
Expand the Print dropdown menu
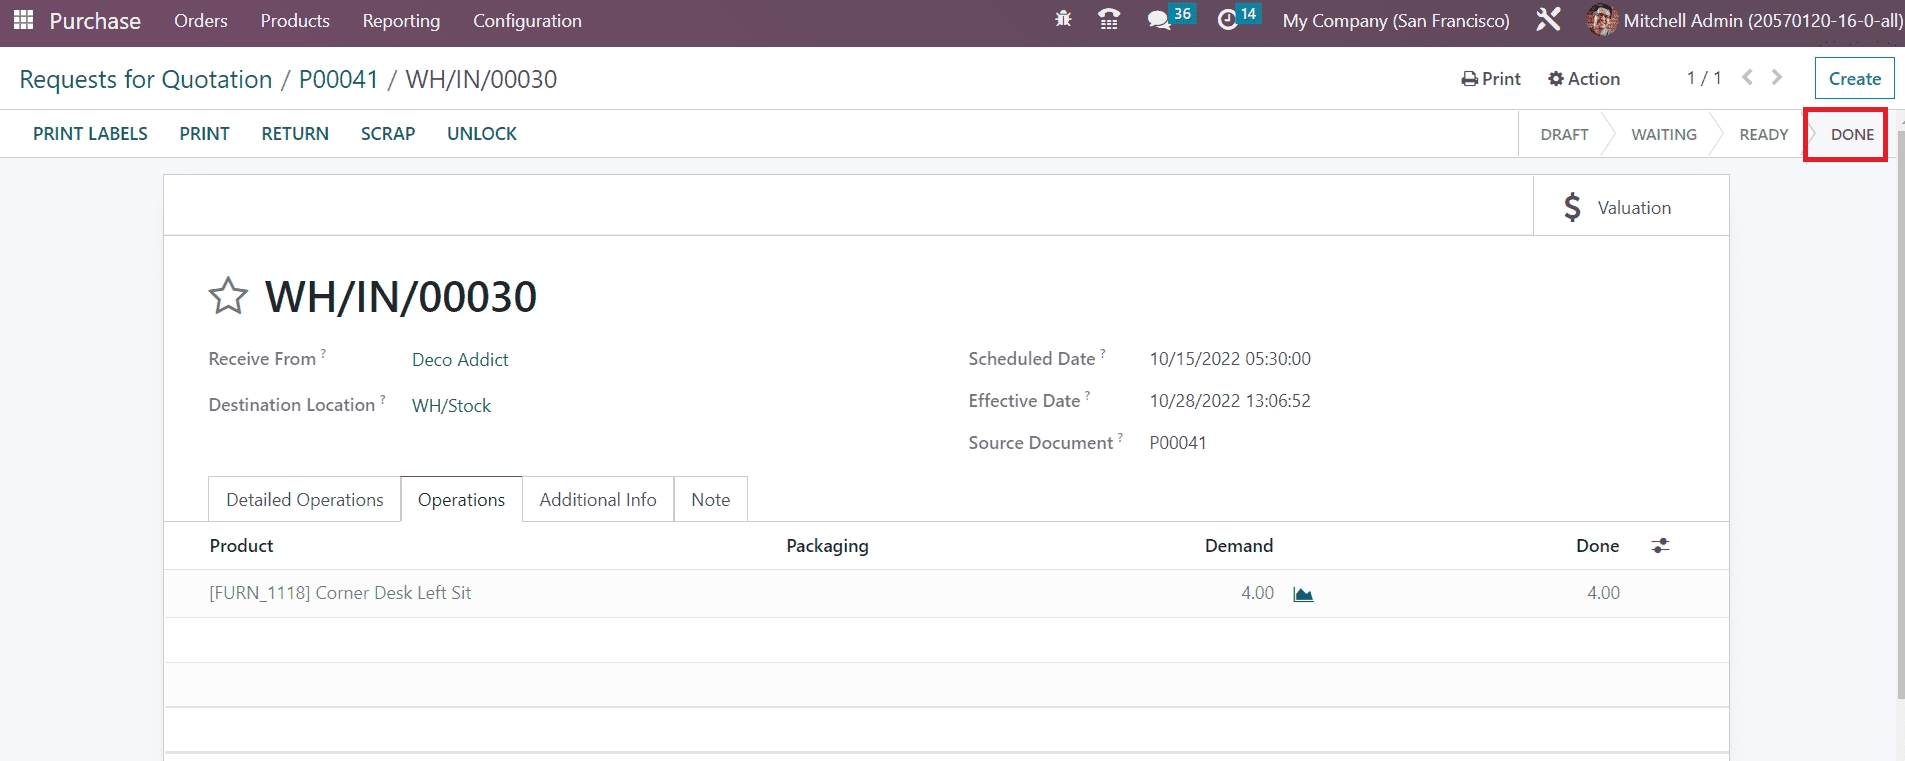click(x=1491, y=79)
